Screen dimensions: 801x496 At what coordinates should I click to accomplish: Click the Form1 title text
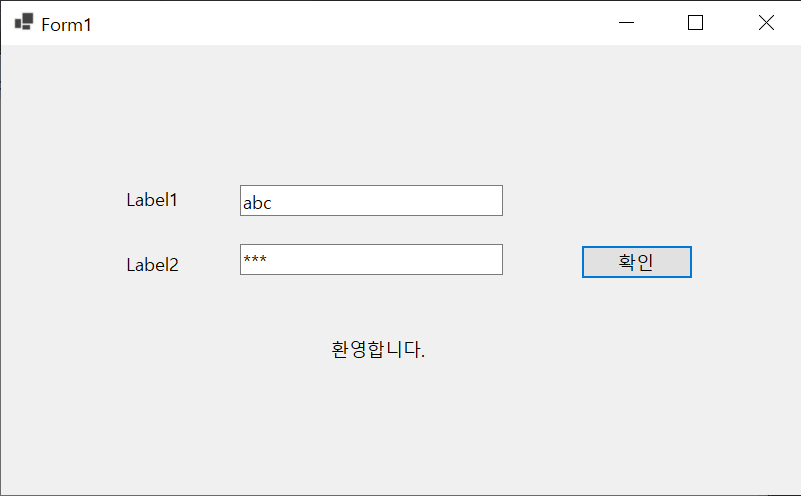[x=66, y=25]
